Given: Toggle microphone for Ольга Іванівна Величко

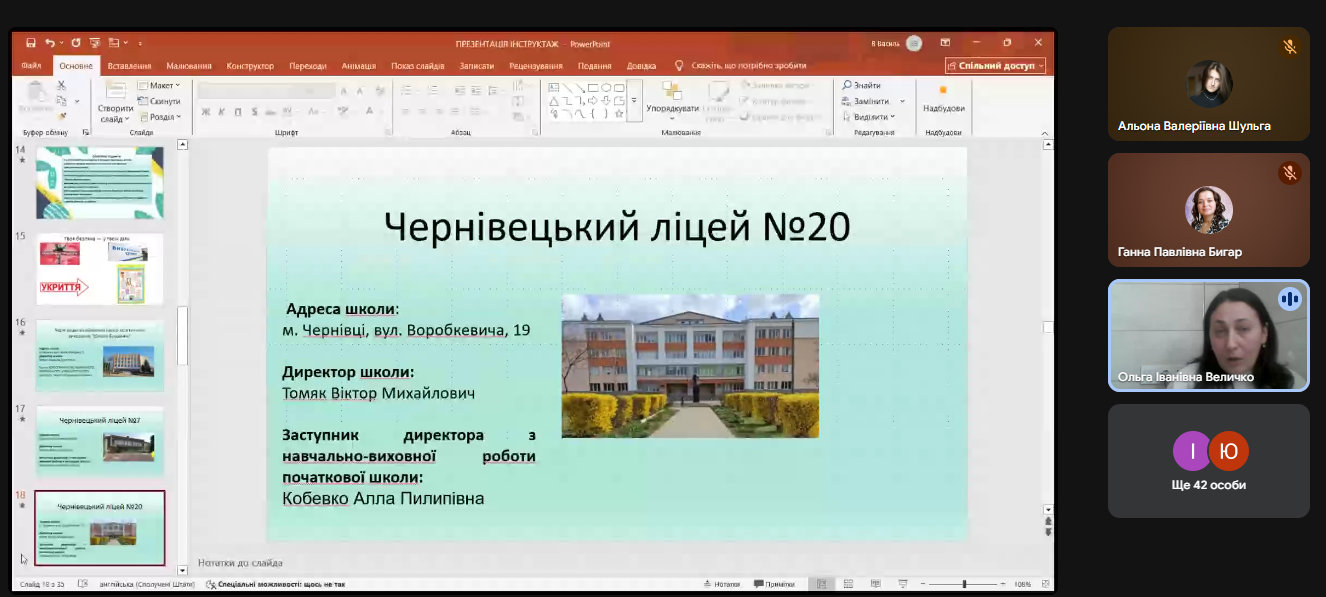Looking at the screenshot, I should click(x=1289, y=299).
